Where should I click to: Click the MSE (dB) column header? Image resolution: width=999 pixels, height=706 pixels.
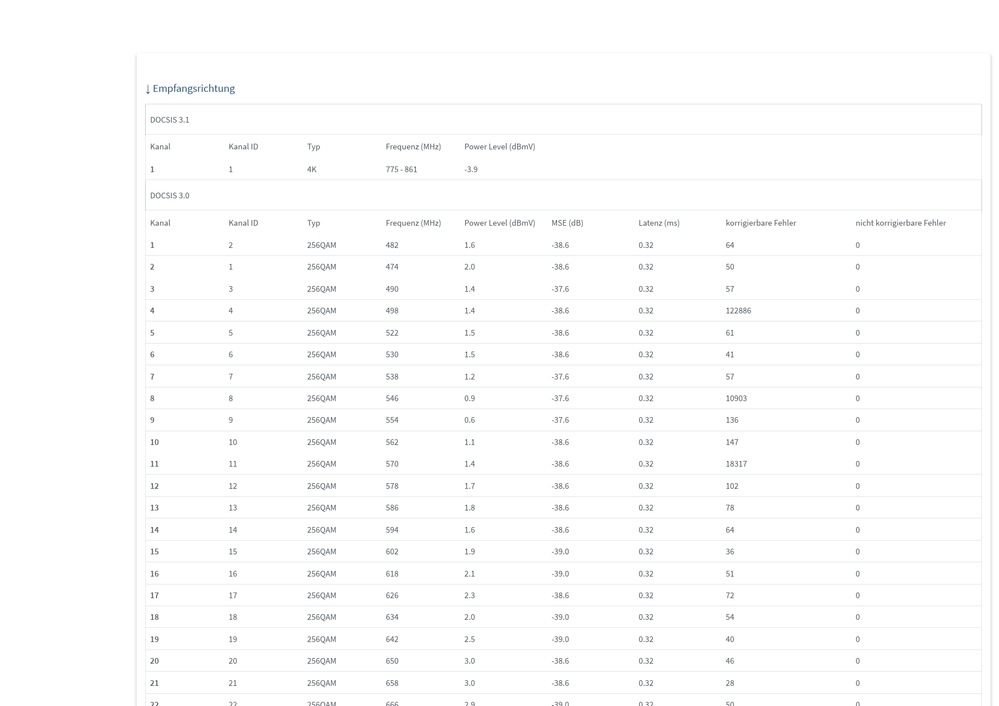567,223
